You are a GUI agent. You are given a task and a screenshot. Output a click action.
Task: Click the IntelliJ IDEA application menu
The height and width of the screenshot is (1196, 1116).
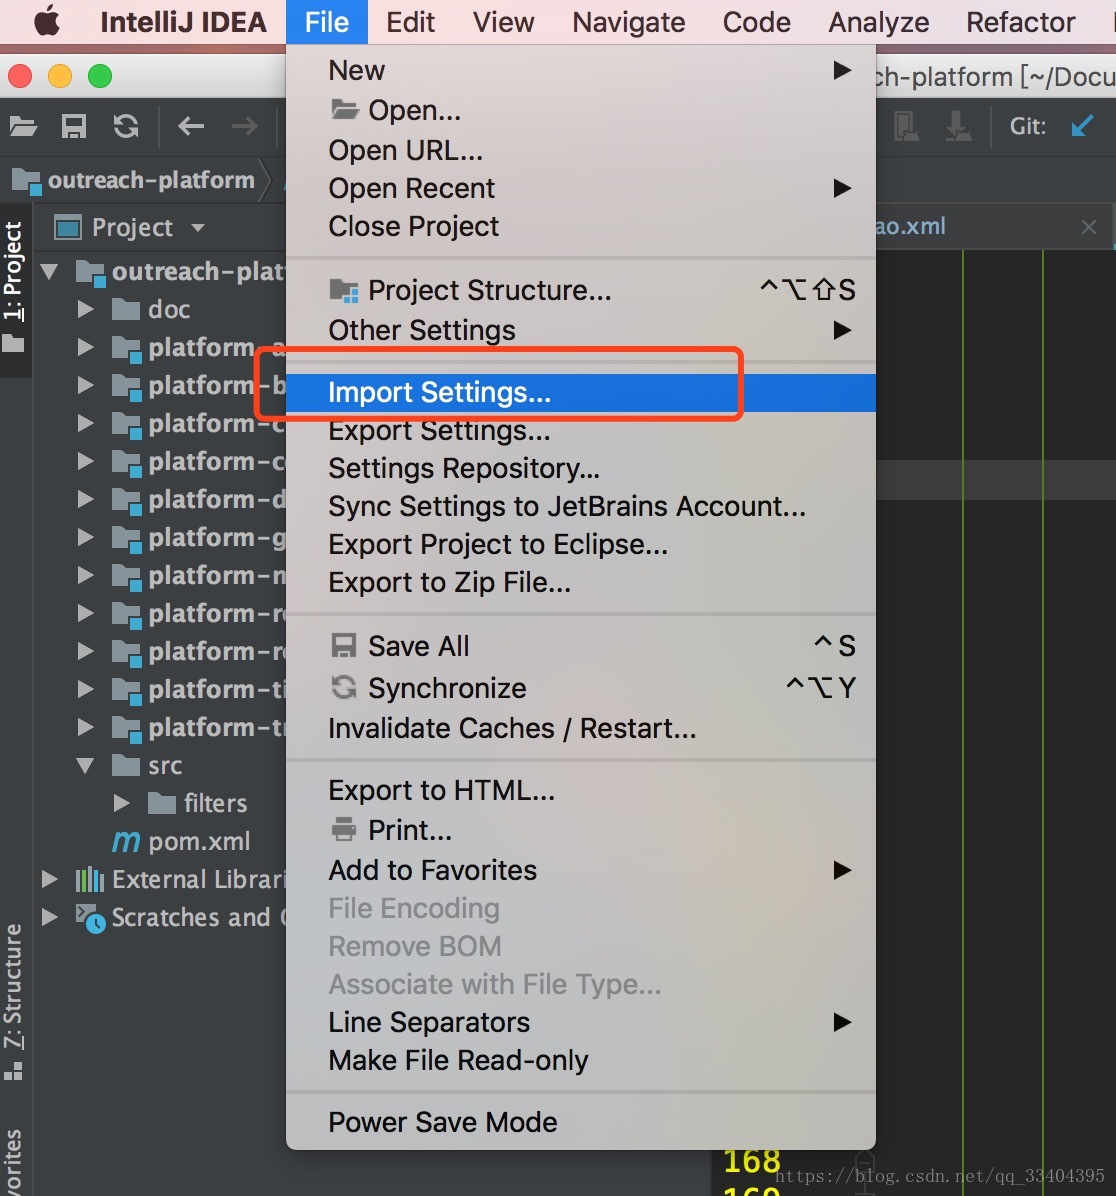pyautogui.click(x=184, y=22)
